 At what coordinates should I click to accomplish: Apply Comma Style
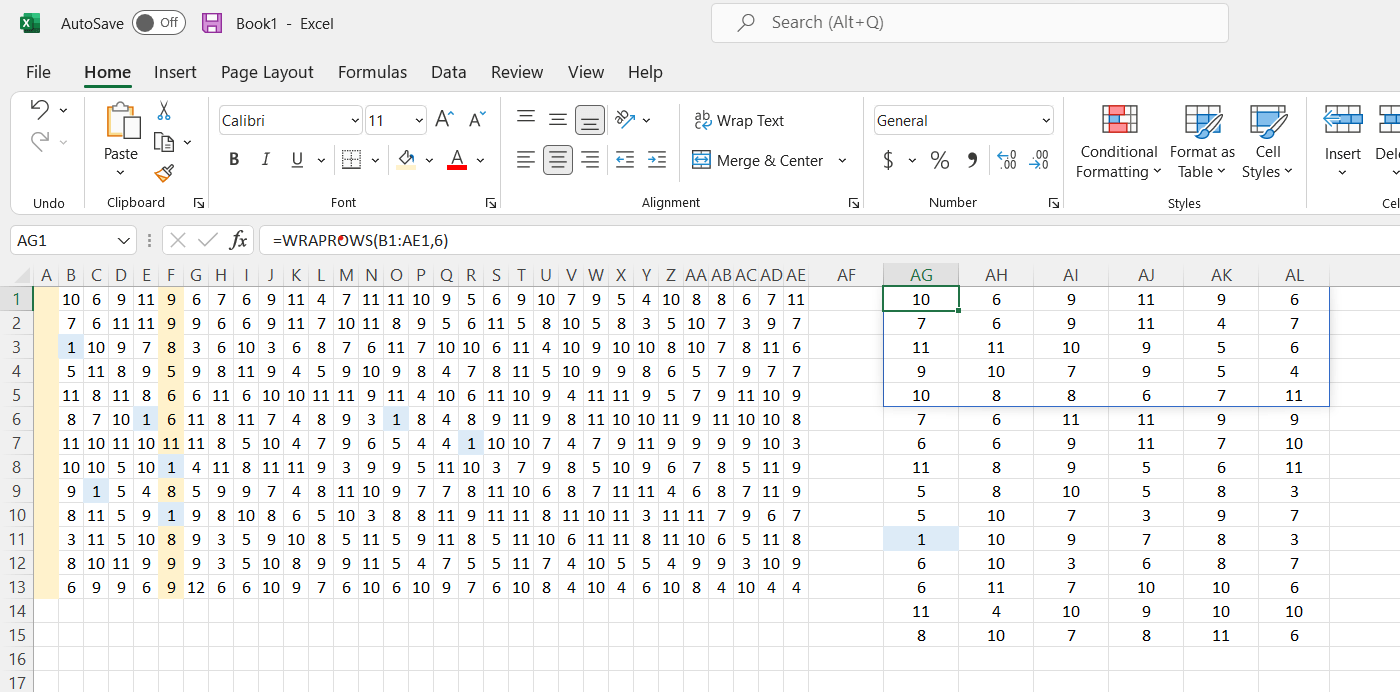tap(972, 160)
